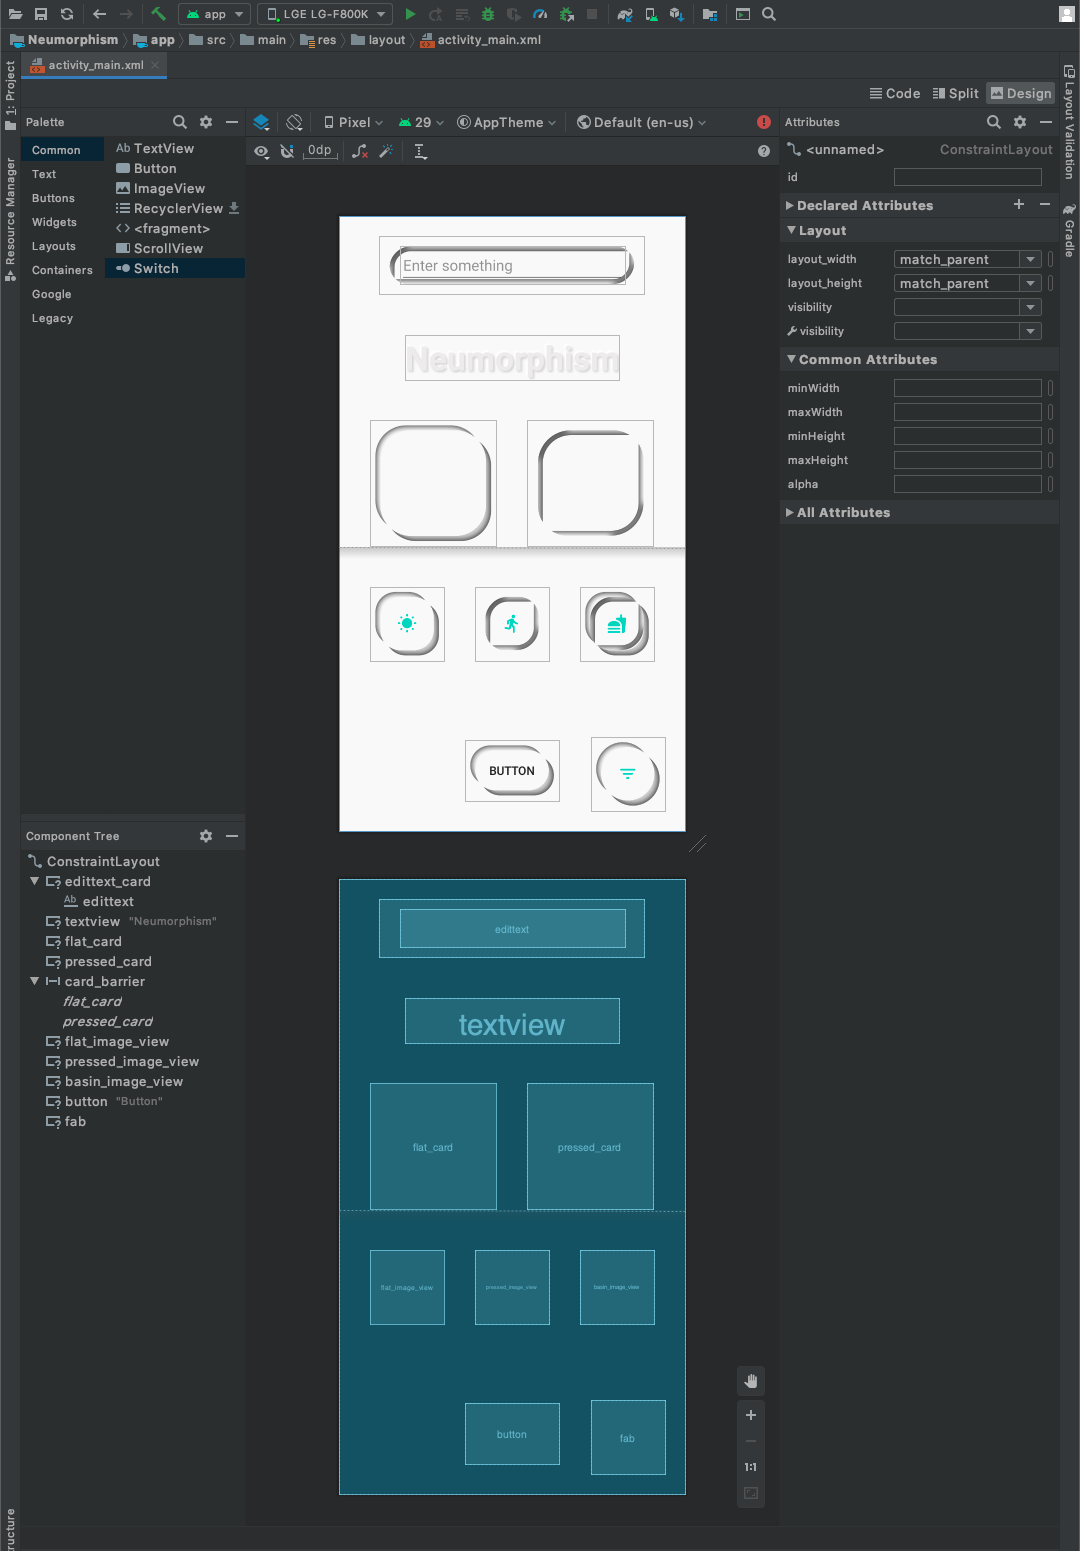Viewport: 1080px width, 1551px height.
Task: Switch to Split view
Action: [x=955, y=93]
